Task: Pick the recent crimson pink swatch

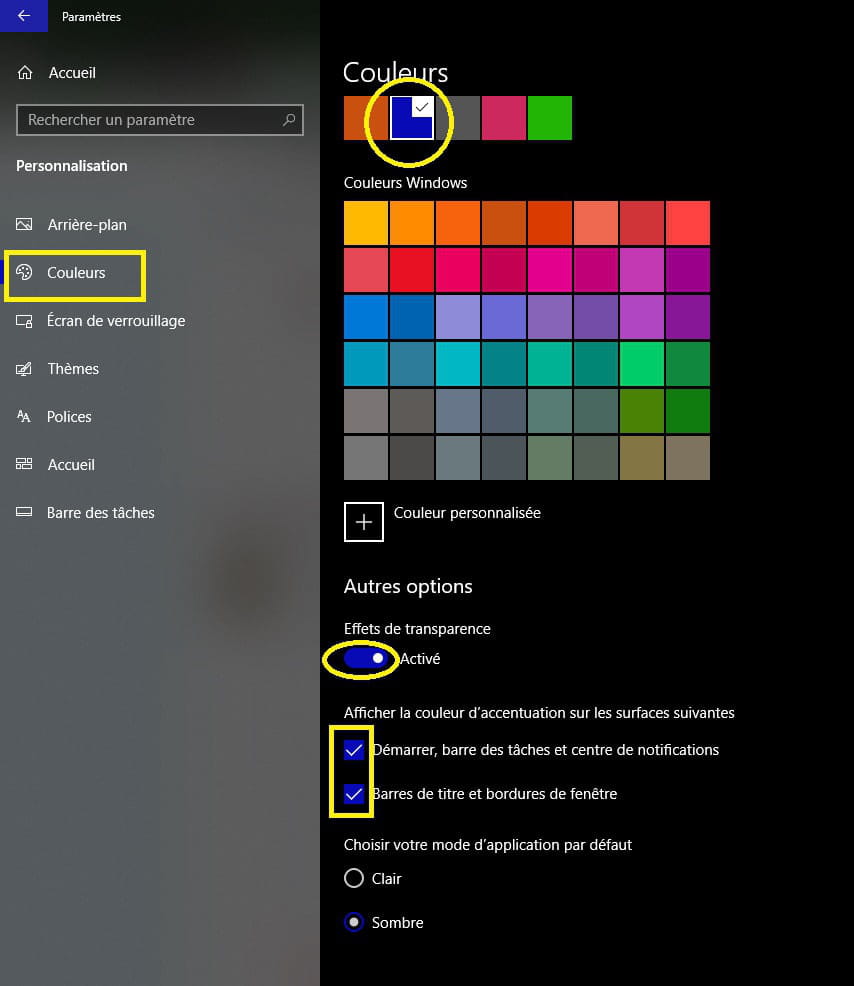Action: tap(504, 118)
